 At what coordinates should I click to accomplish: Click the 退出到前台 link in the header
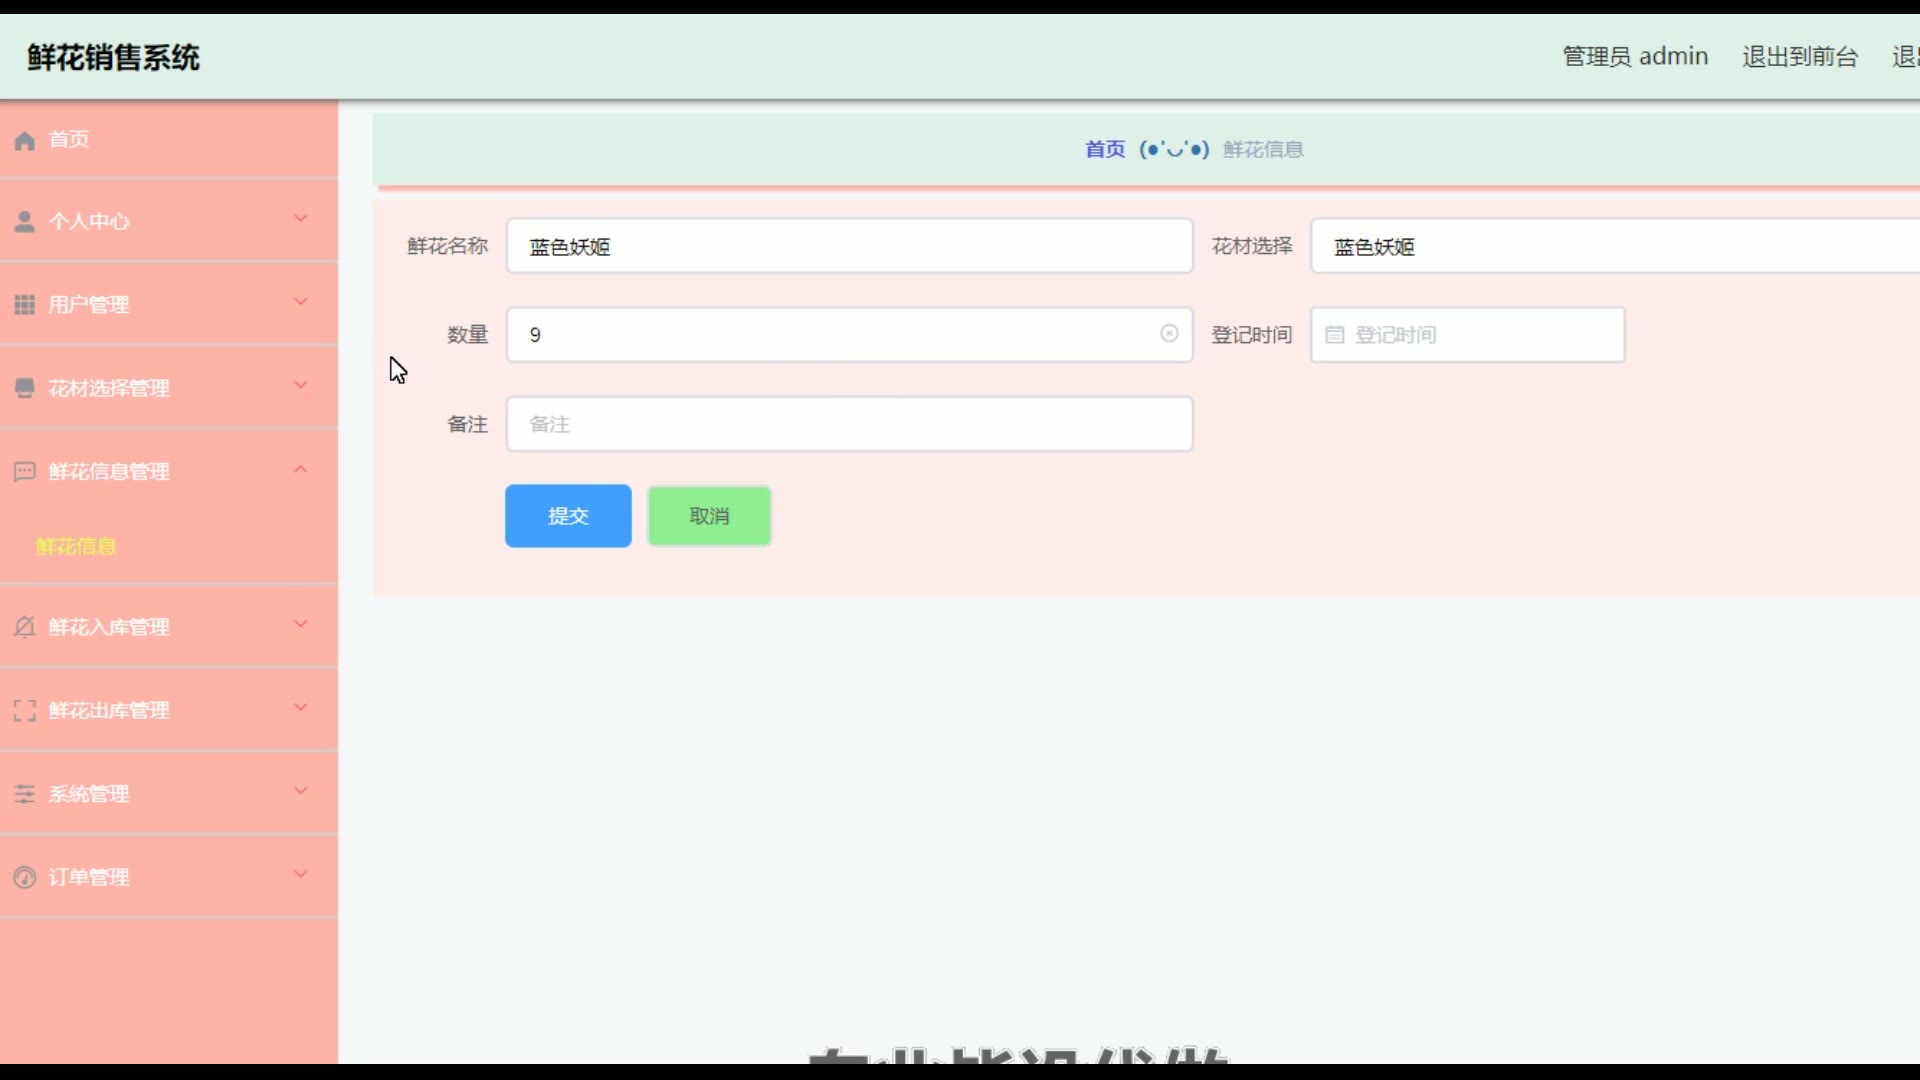[x=1799, y=57]
